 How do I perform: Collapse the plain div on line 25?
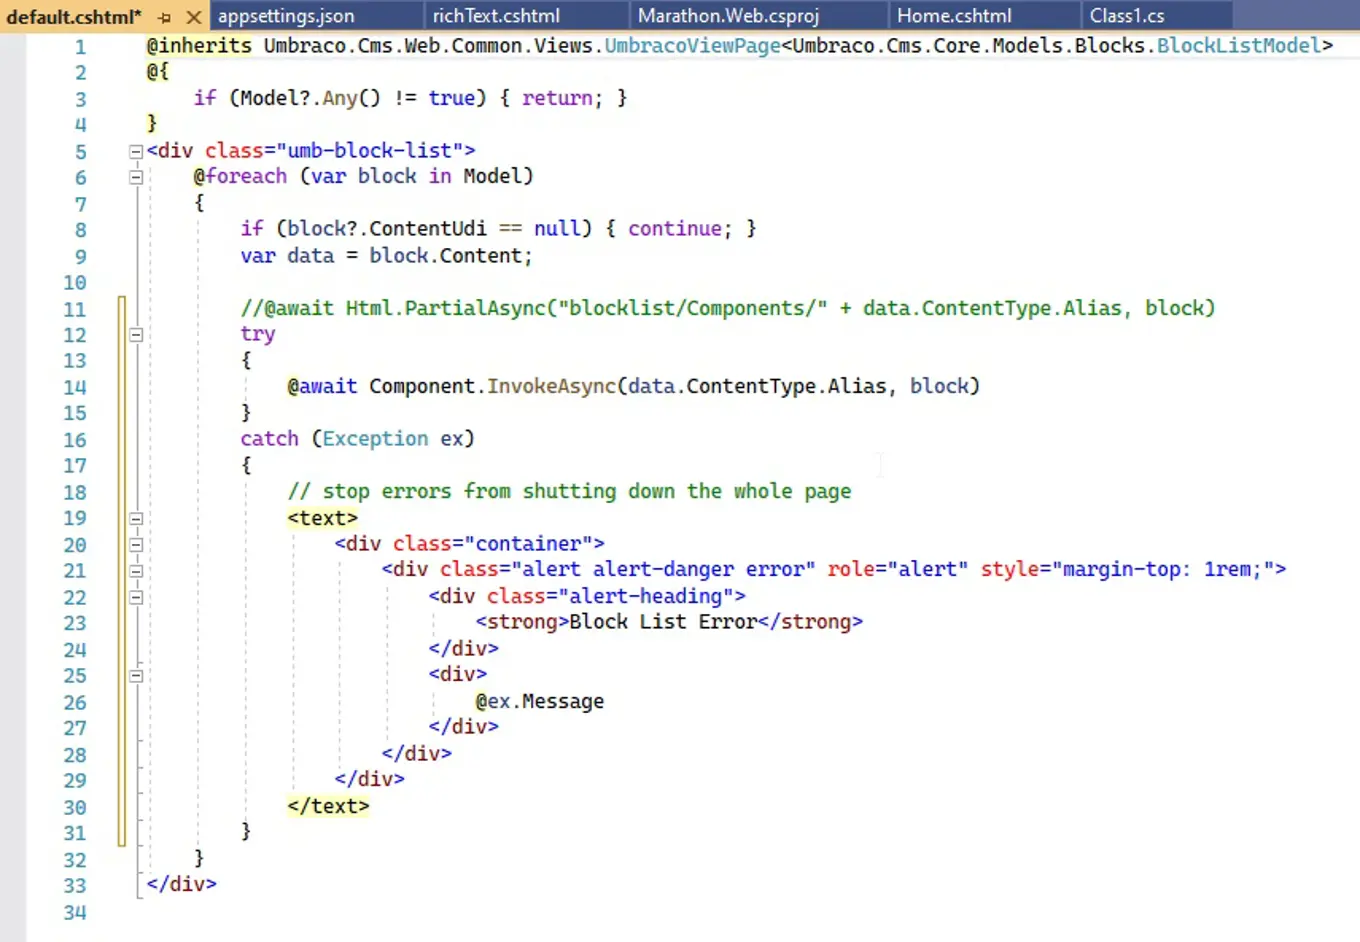click(136, 676)
